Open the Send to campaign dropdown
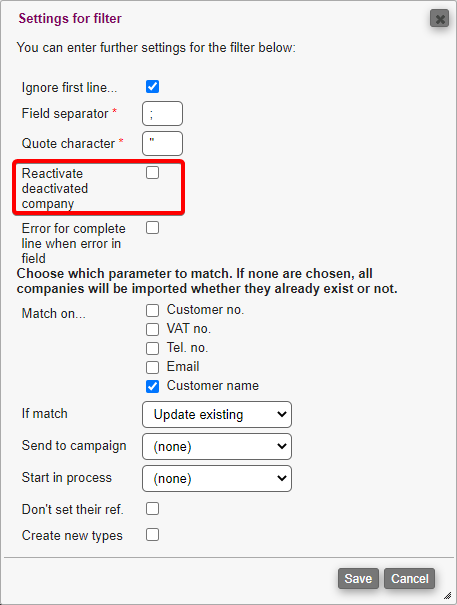Screen dimensions: 457x605 tap(217, 446)
